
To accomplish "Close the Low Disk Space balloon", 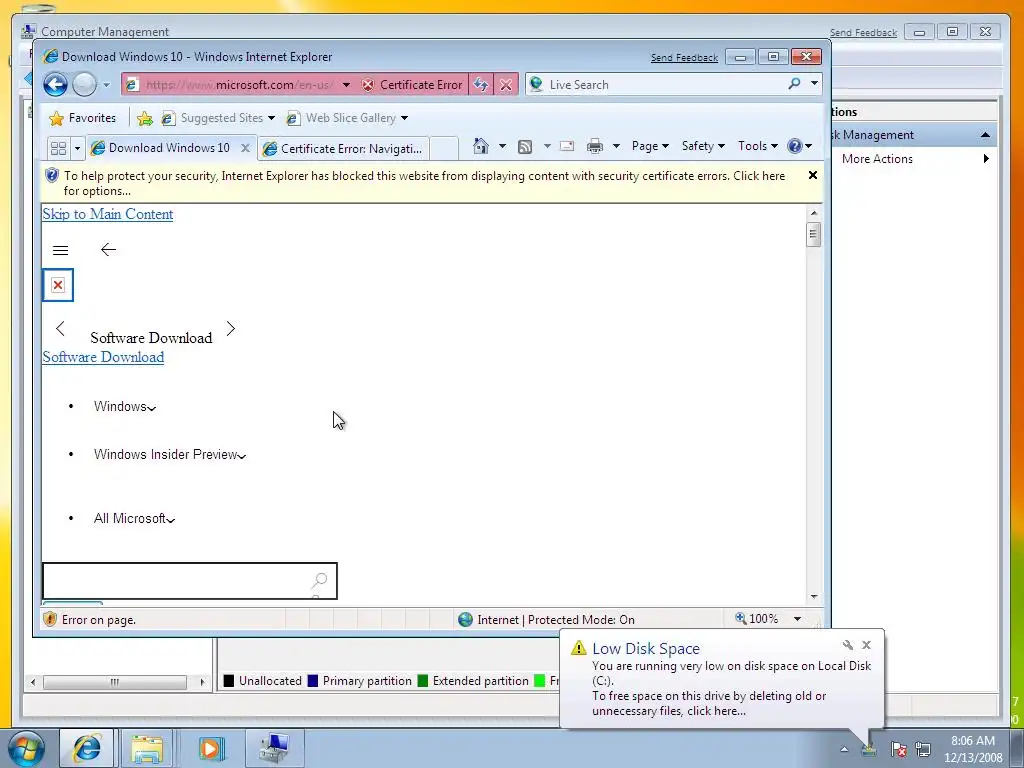I will 867,645.
